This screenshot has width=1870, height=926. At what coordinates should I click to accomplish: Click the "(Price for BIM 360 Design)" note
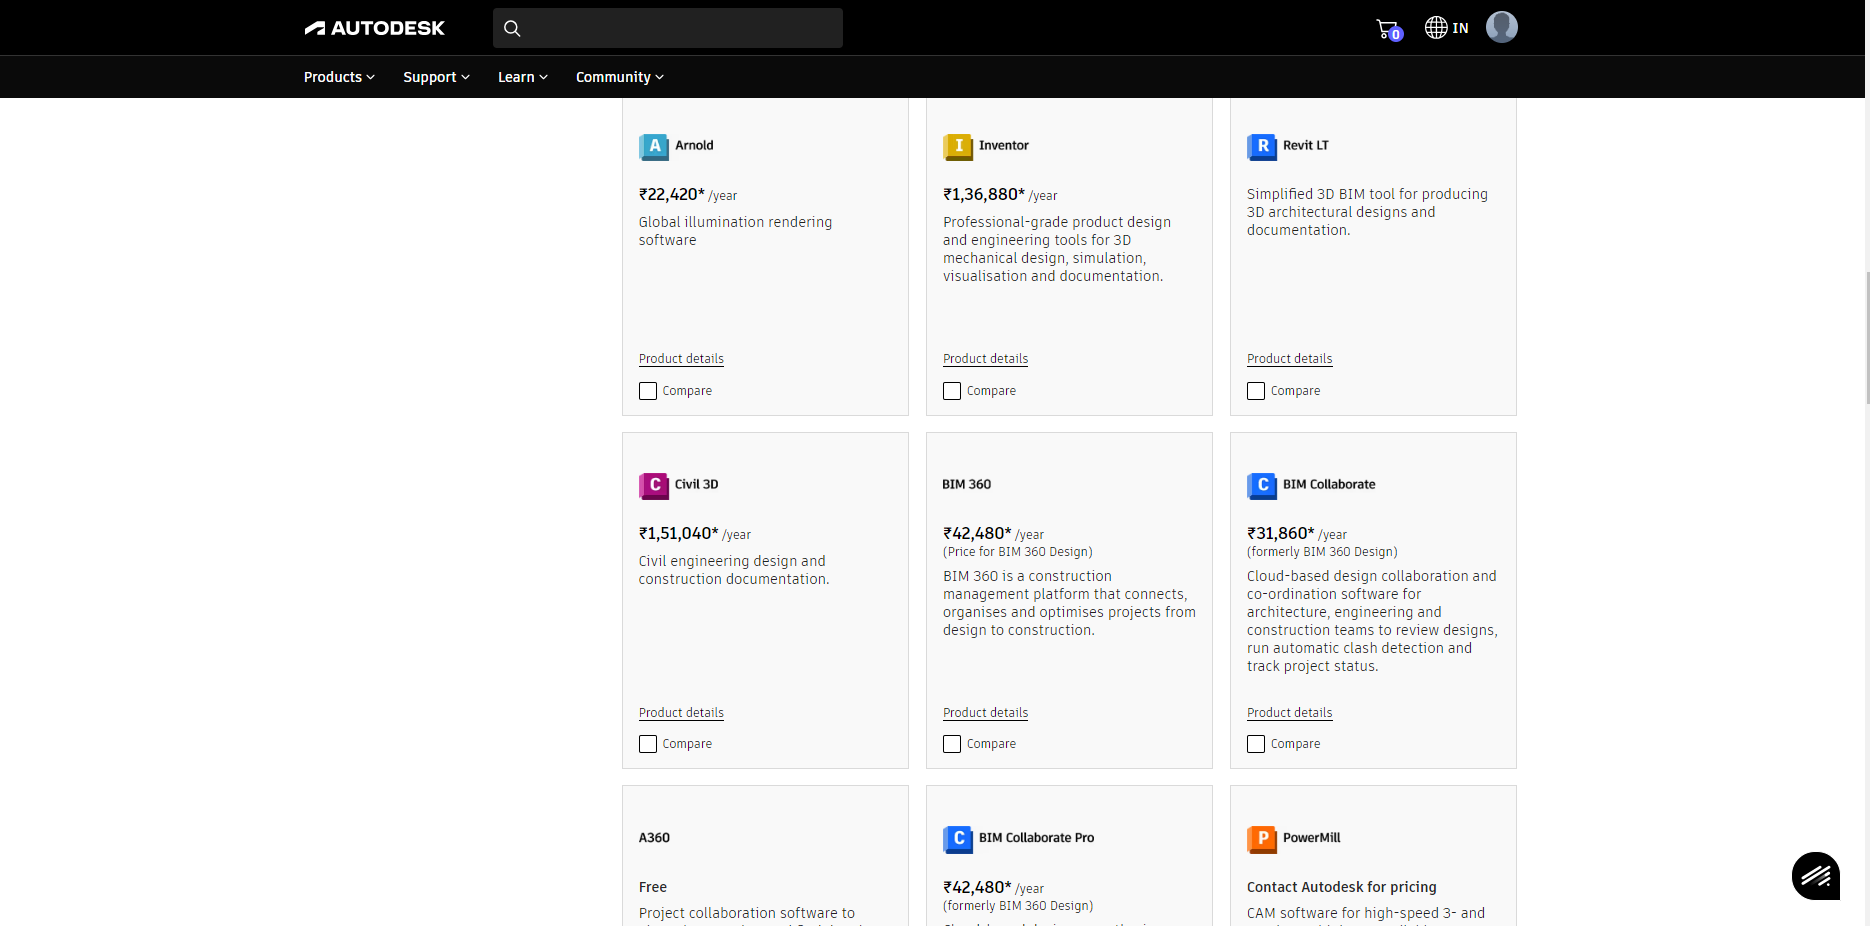tap(1018, 552)
